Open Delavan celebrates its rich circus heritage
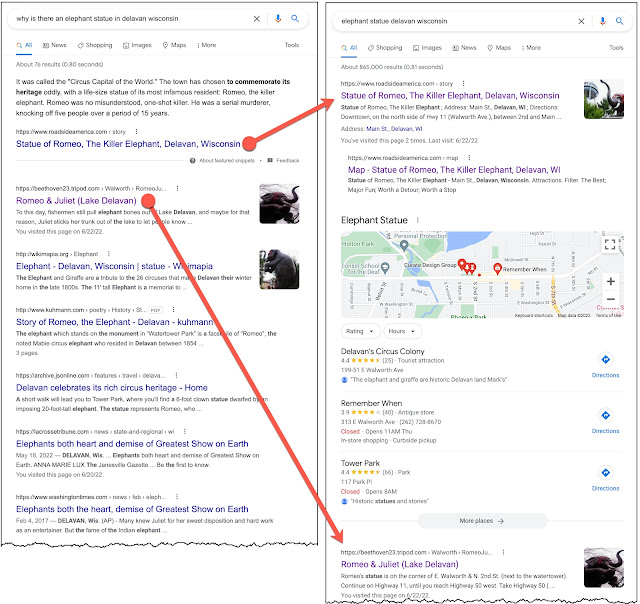 click(112, 388)
